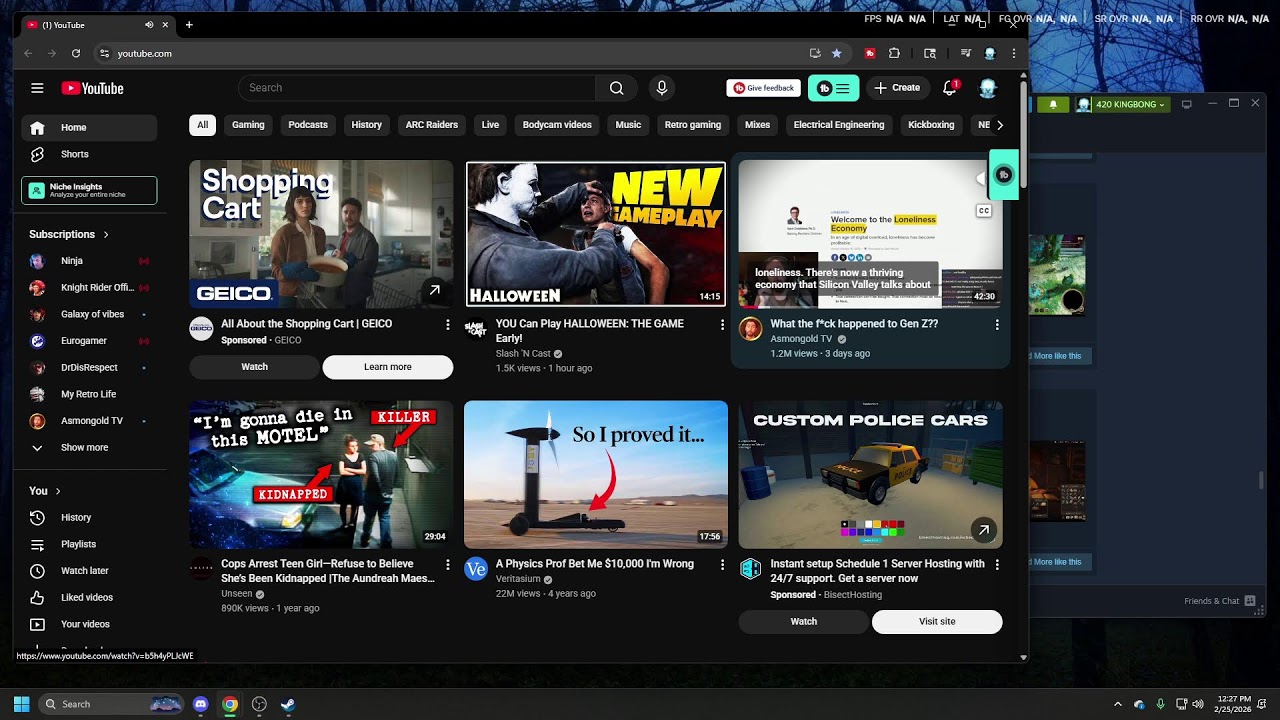The image size is (1280, 720).
Task: Click the install app icon in address bar
Action: point(815,53)
